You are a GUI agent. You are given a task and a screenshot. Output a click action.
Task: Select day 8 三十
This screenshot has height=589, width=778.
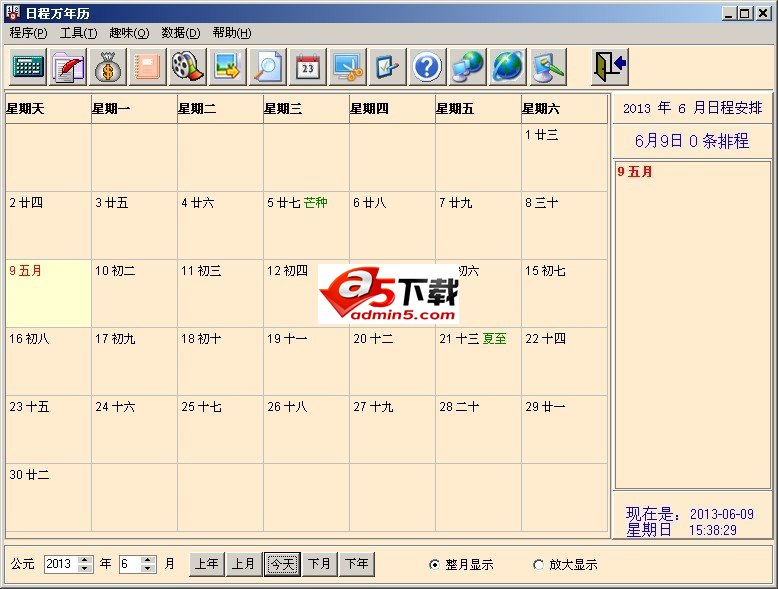pyautogui.click(x=564, y=225)
